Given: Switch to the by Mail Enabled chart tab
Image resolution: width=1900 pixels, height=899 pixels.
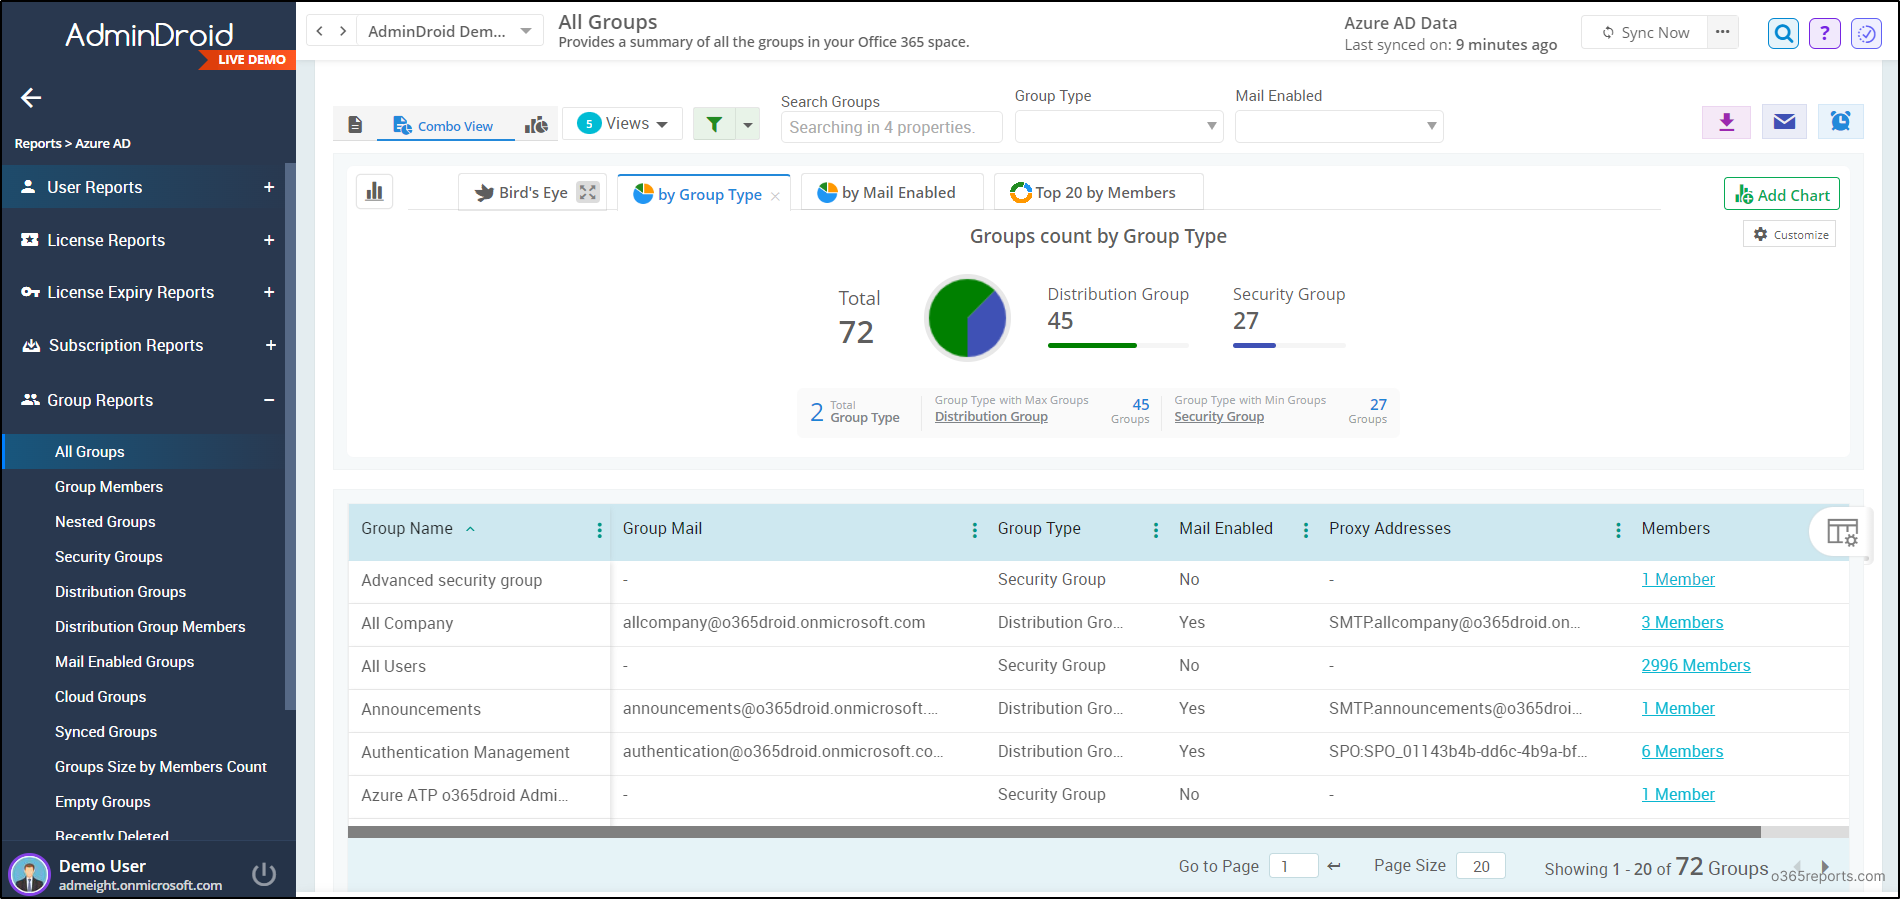Looking at the screenshot, I should click(x=892, y=192).
